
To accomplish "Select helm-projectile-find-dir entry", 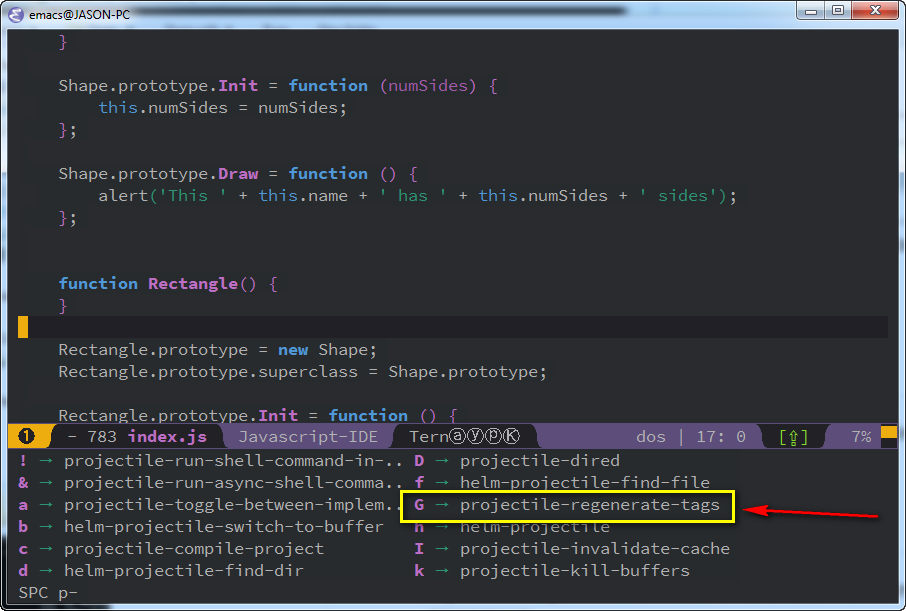I will (x=184, y=571).
